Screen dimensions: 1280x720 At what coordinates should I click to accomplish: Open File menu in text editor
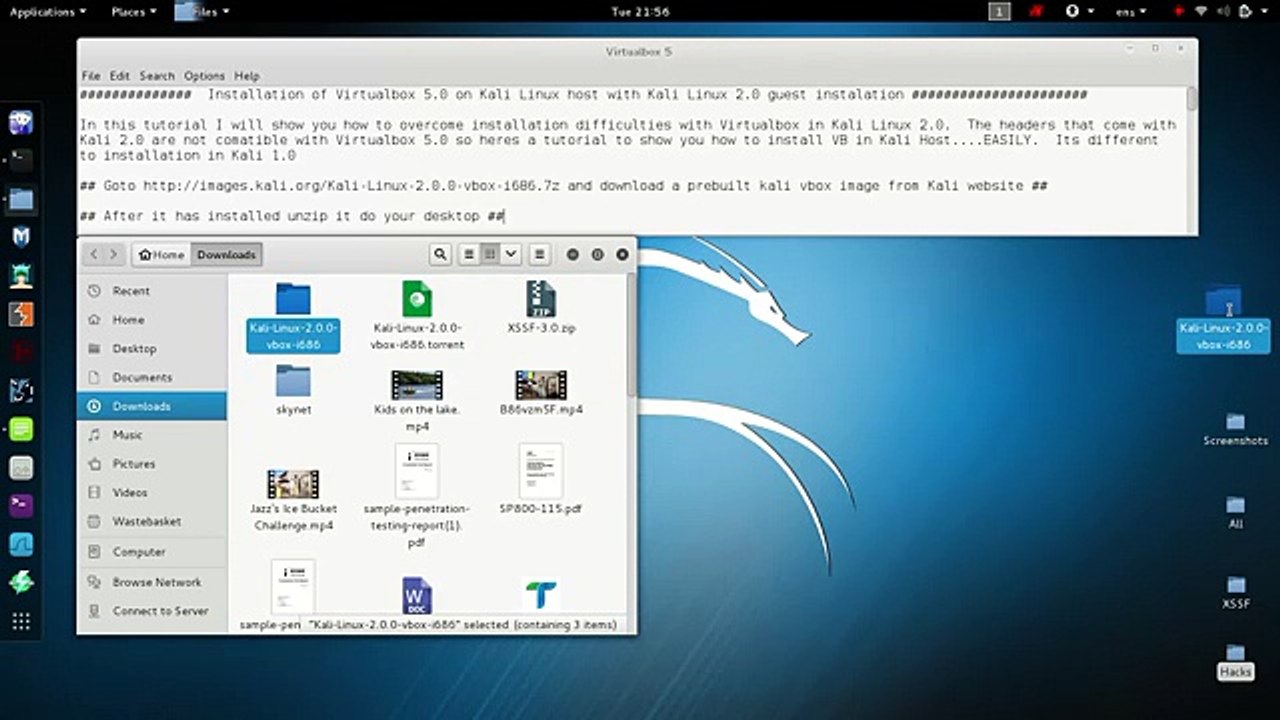tap(91, 76)
